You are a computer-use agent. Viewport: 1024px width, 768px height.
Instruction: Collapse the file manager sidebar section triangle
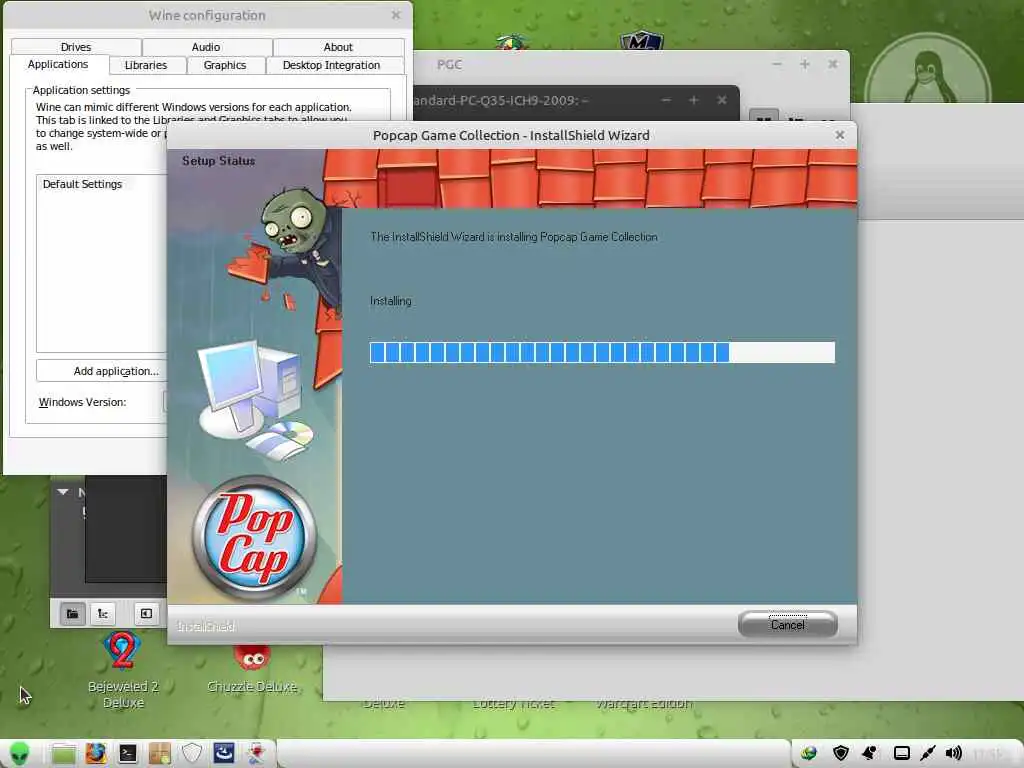coord(63,492)
